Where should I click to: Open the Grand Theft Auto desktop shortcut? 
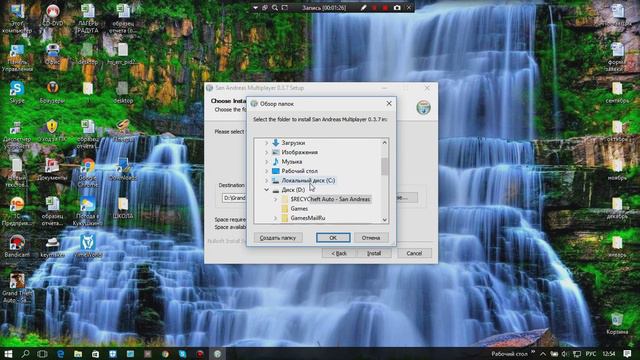pyautogui.click(x=17, y=288)
